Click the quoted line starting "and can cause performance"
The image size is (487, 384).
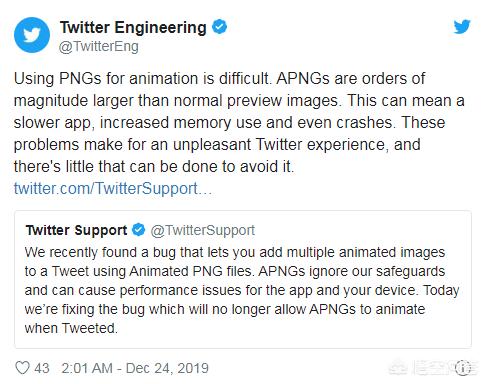tap(242, 290)
